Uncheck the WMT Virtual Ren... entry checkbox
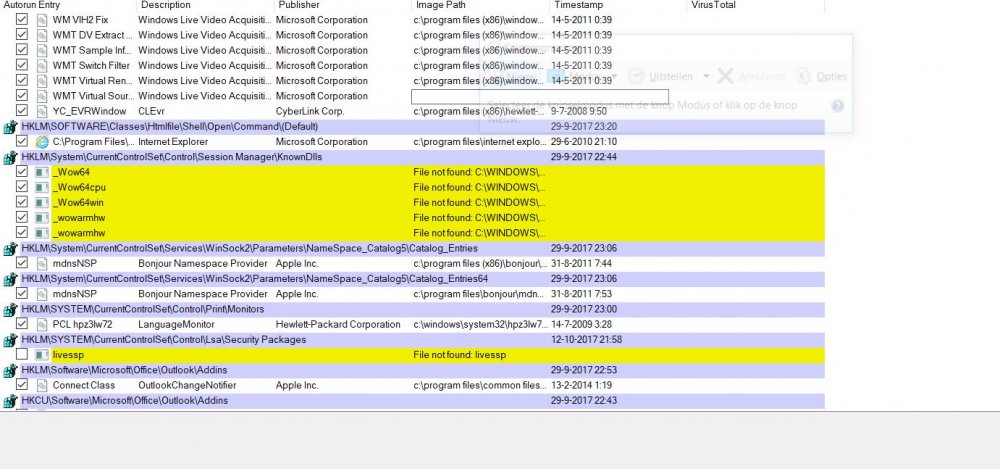Image resolution: width=1000 pixels, height=469 pixels. click(x=22, y=80)
